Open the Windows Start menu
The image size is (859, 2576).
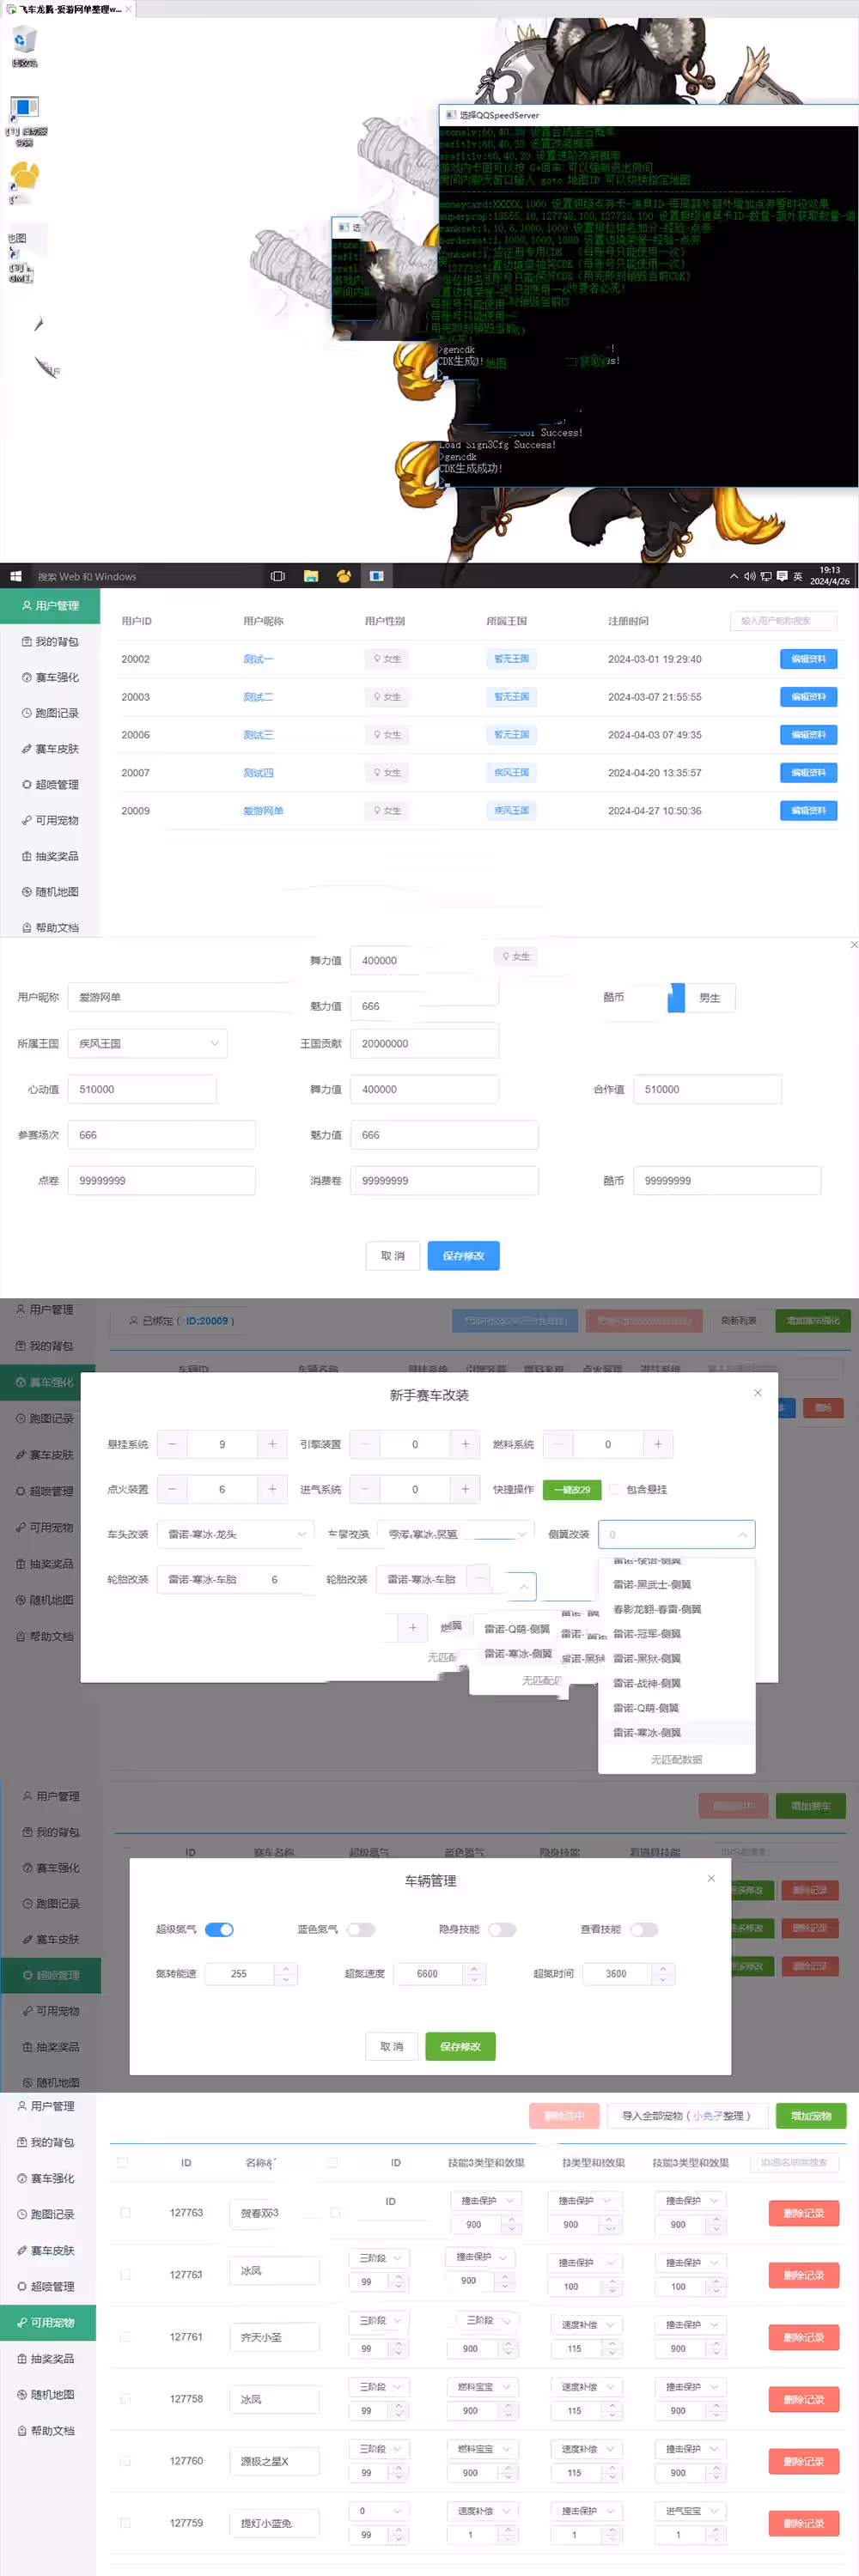click(x=15, y=576)
